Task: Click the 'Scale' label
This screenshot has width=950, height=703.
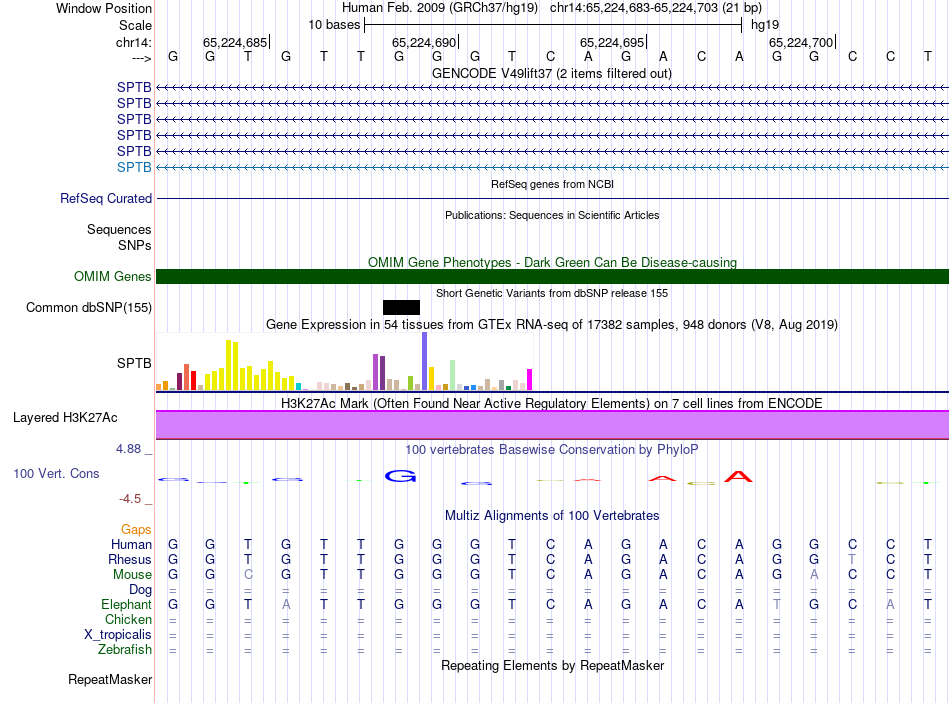Action: 135,25
